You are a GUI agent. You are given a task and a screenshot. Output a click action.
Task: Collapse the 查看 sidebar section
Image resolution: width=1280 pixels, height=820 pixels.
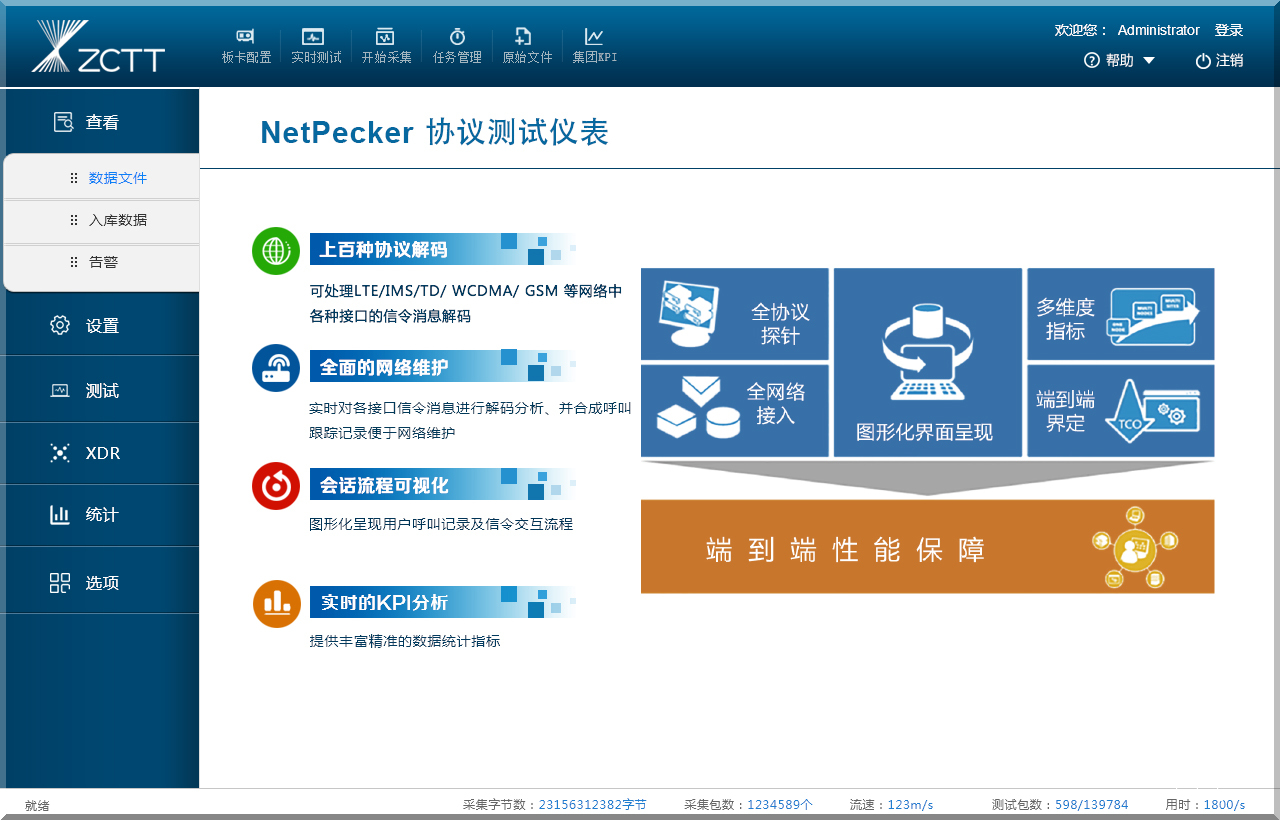coord(100,122)
